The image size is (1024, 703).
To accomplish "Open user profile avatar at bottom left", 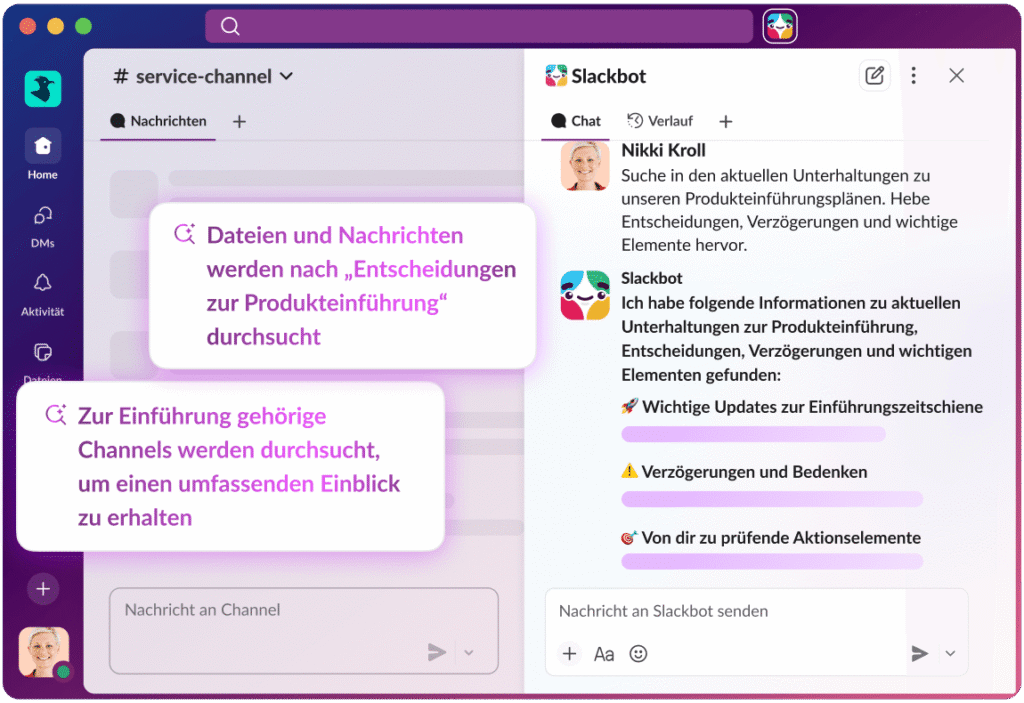I will pos(44,652).
